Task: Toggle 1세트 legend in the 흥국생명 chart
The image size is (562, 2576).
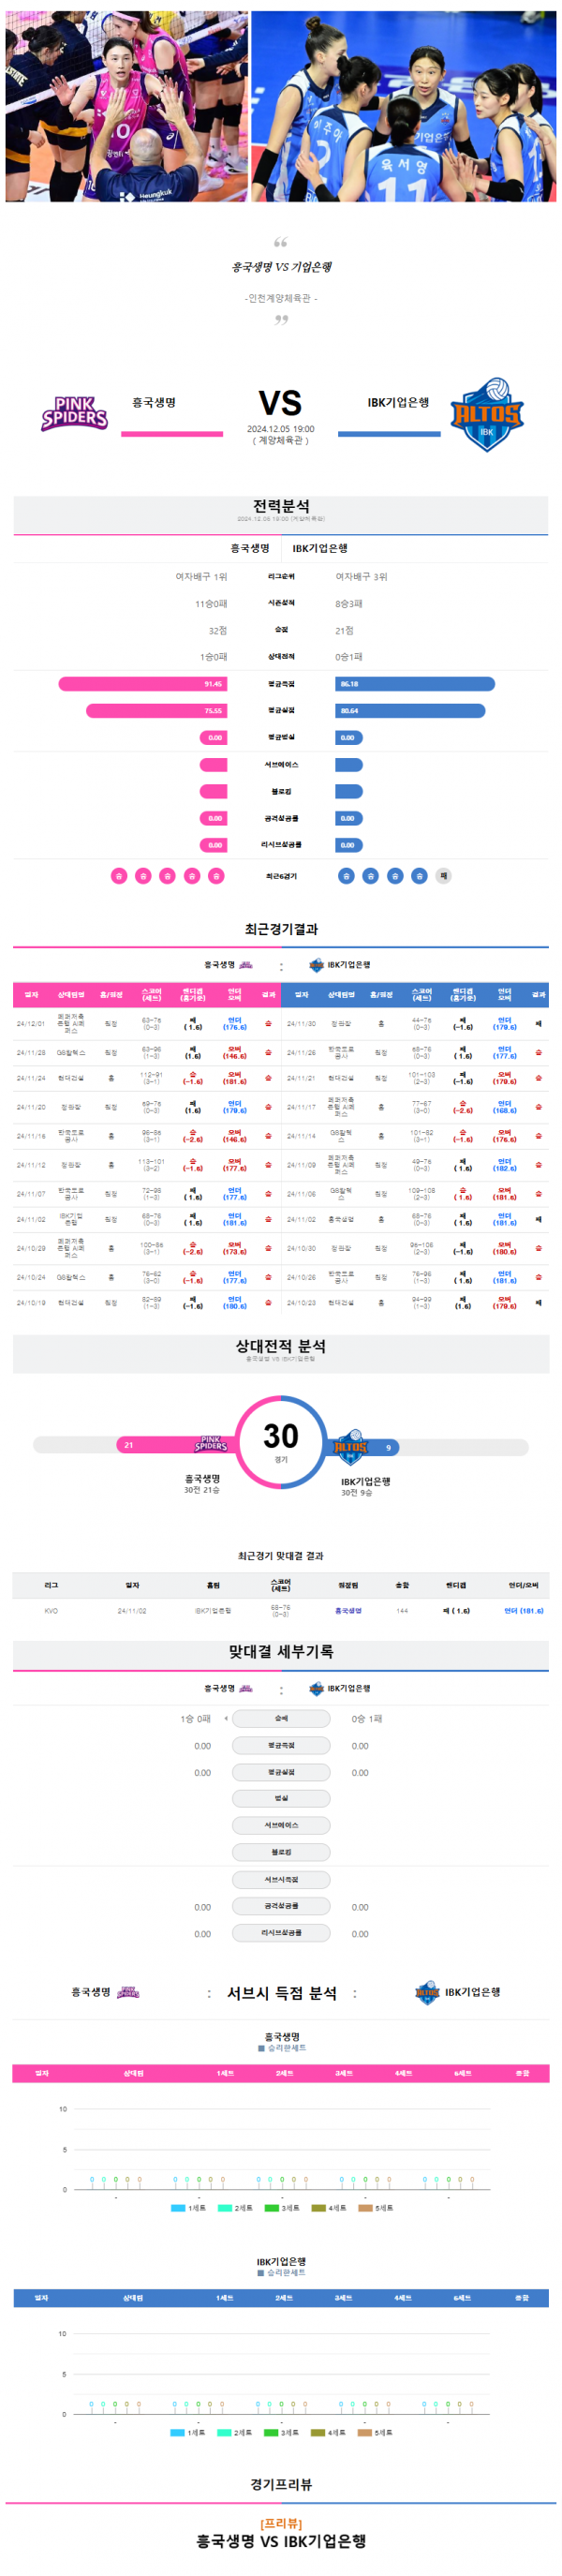Action: 188,2207
